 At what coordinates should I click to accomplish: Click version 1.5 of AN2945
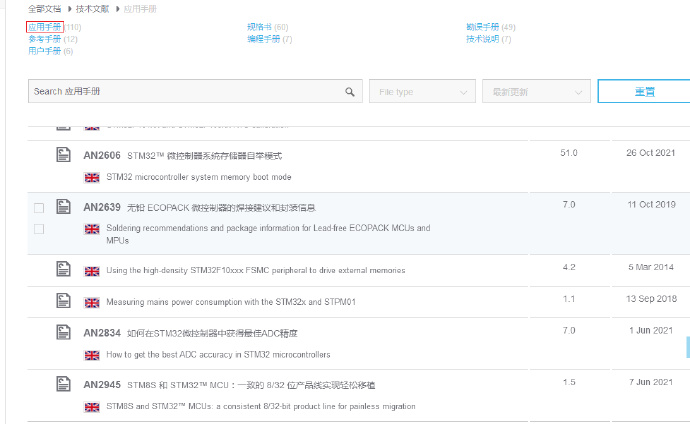pyautogui.click(x=569, y=382)
